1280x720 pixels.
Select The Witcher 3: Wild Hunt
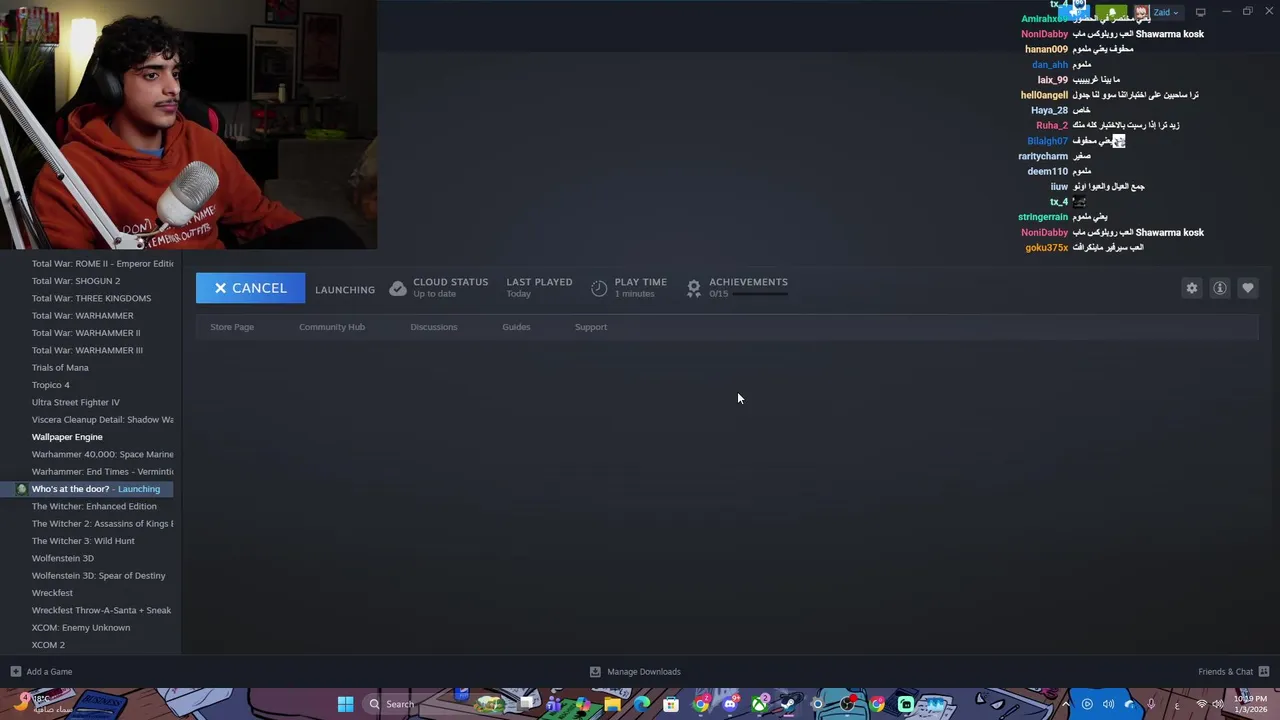tap(83, 541)
